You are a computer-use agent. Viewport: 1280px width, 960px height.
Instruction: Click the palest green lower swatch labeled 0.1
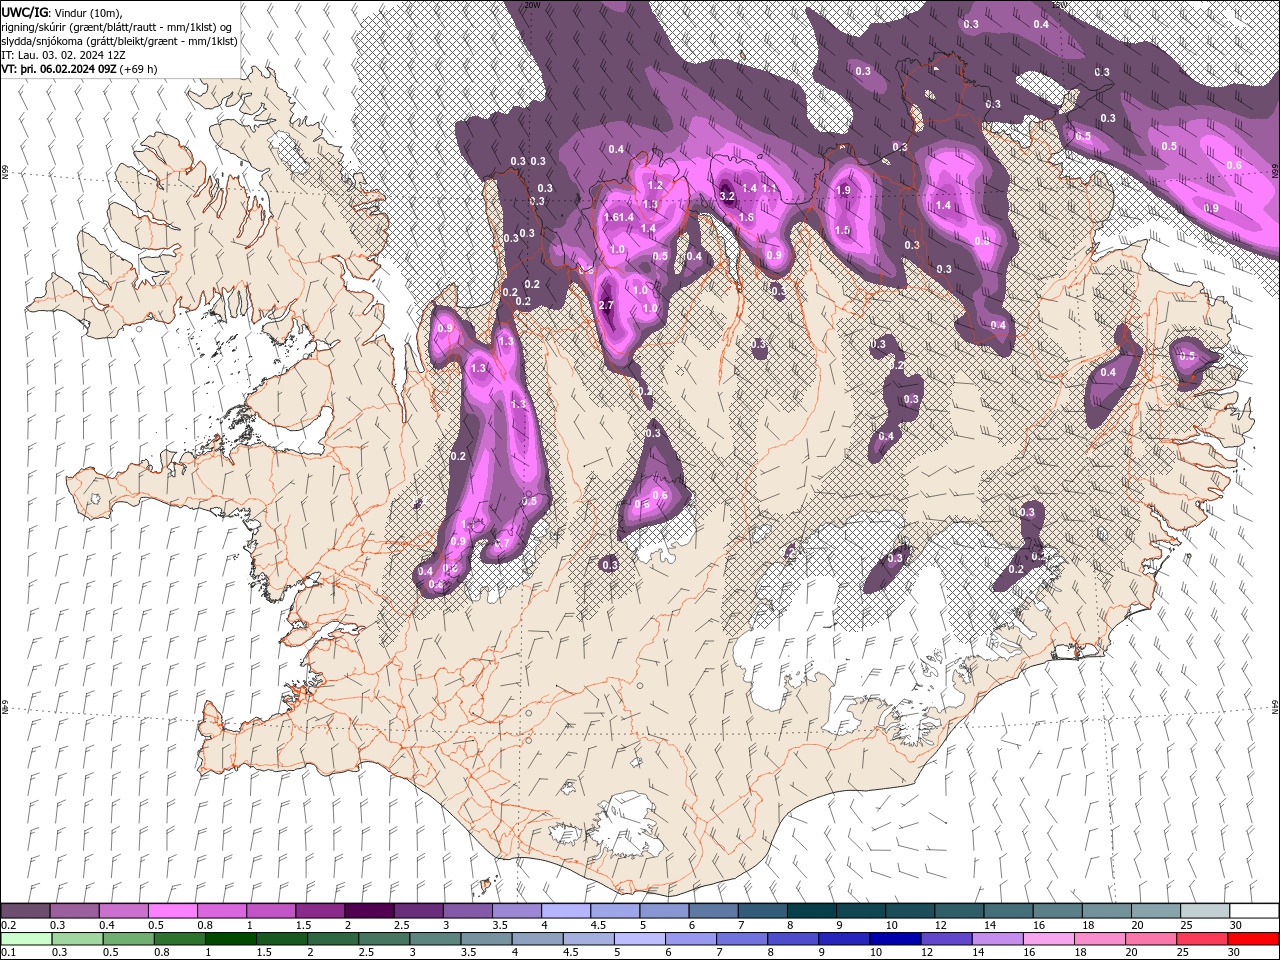pyautogui.click(x=26, y=939)
